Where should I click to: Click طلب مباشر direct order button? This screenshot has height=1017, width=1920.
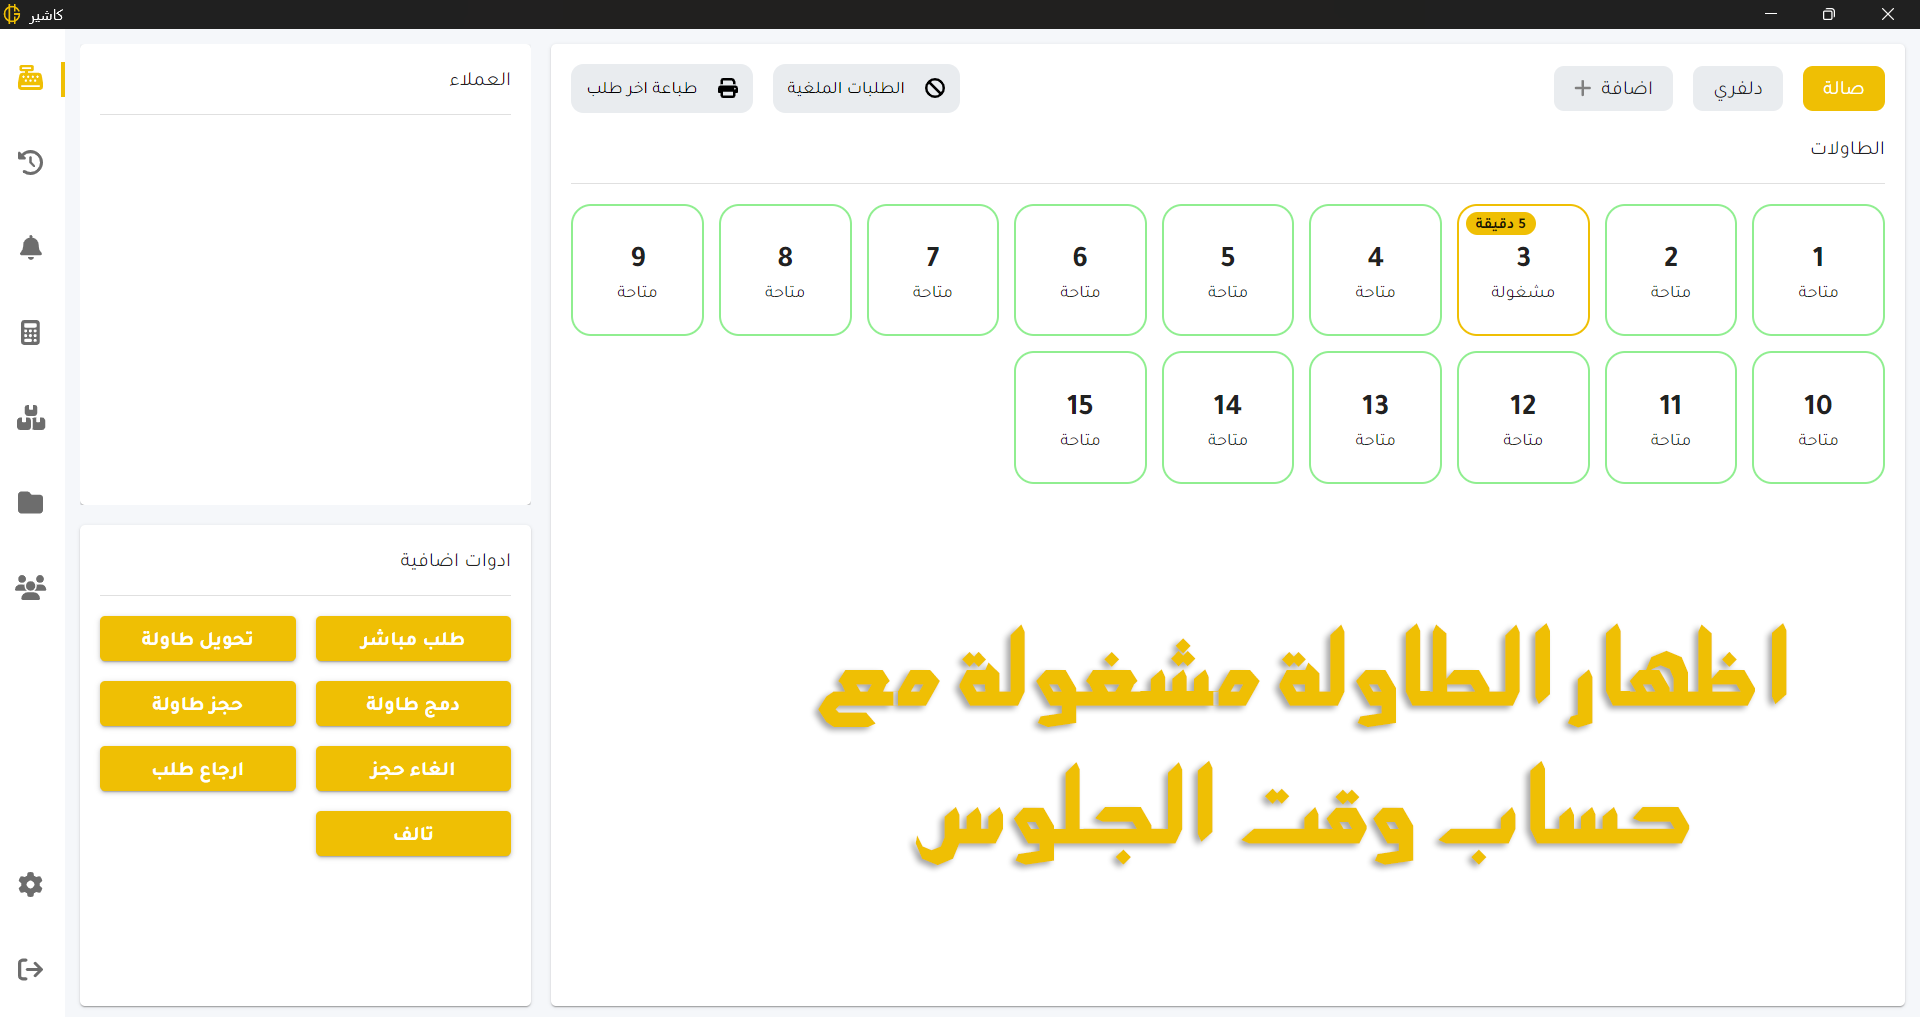click(413, 638)
